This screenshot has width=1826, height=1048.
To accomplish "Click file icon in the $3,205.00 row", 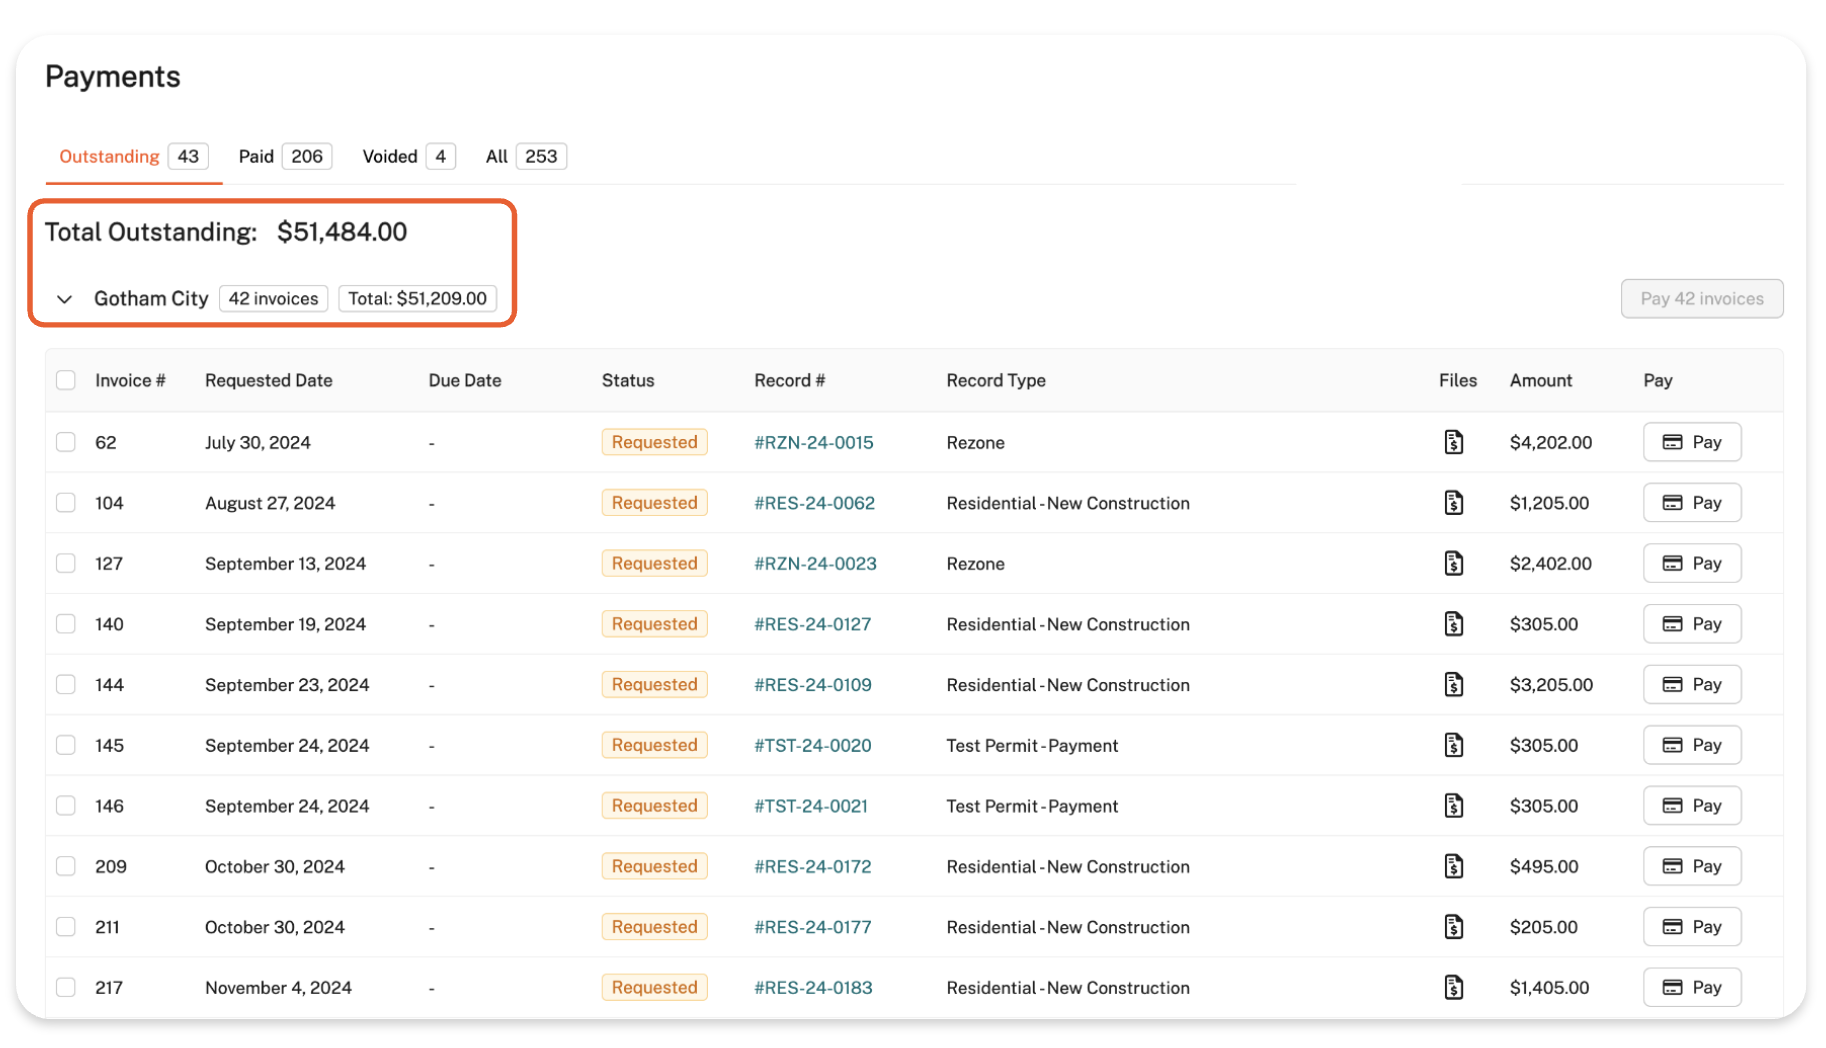I will pos(1453,685).
